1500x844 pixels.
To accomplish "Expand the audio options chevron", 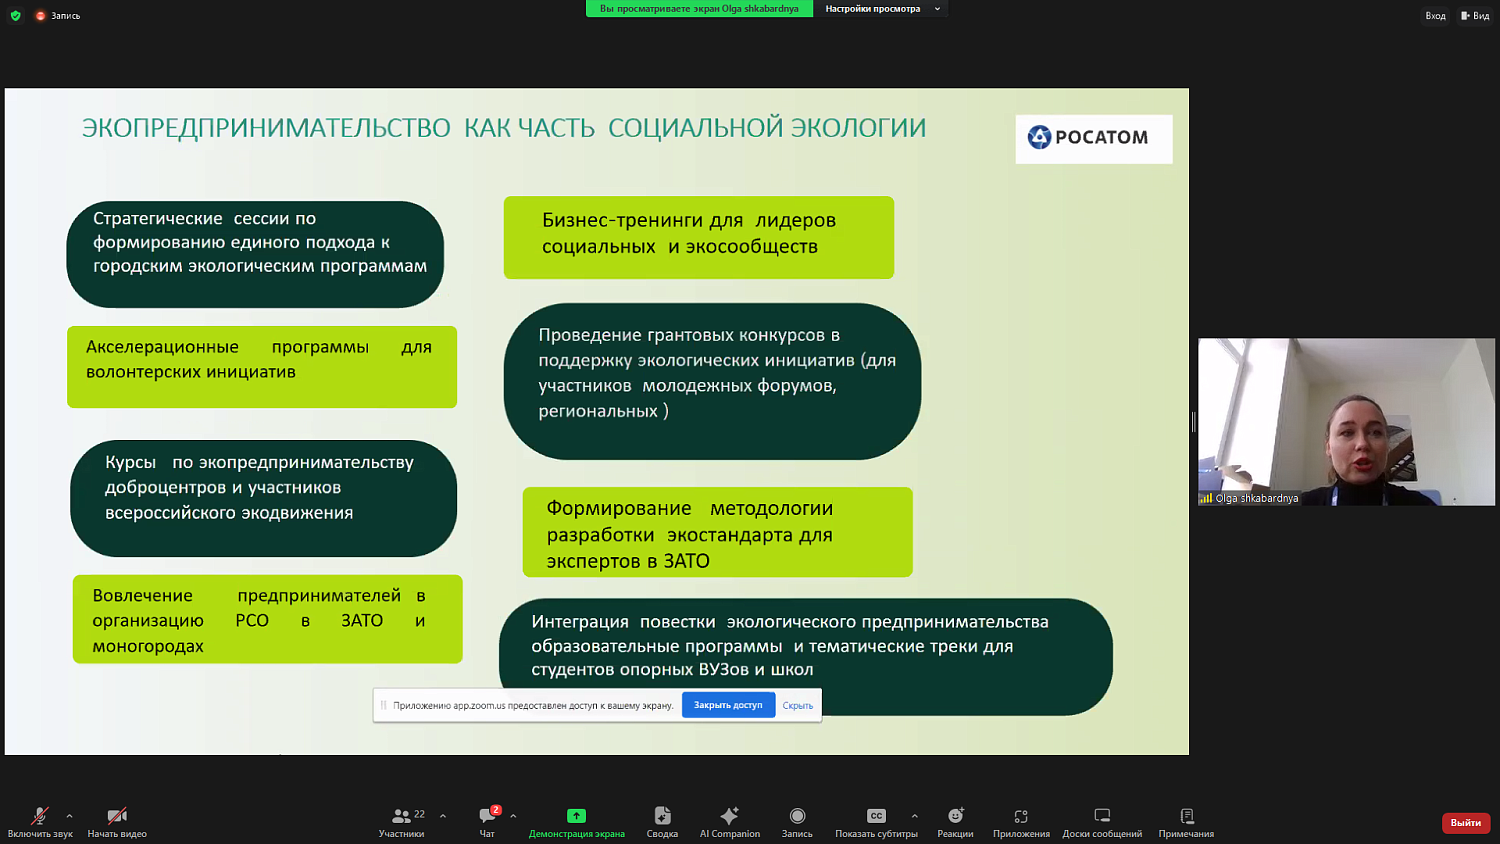I will [x=68, y=814].
